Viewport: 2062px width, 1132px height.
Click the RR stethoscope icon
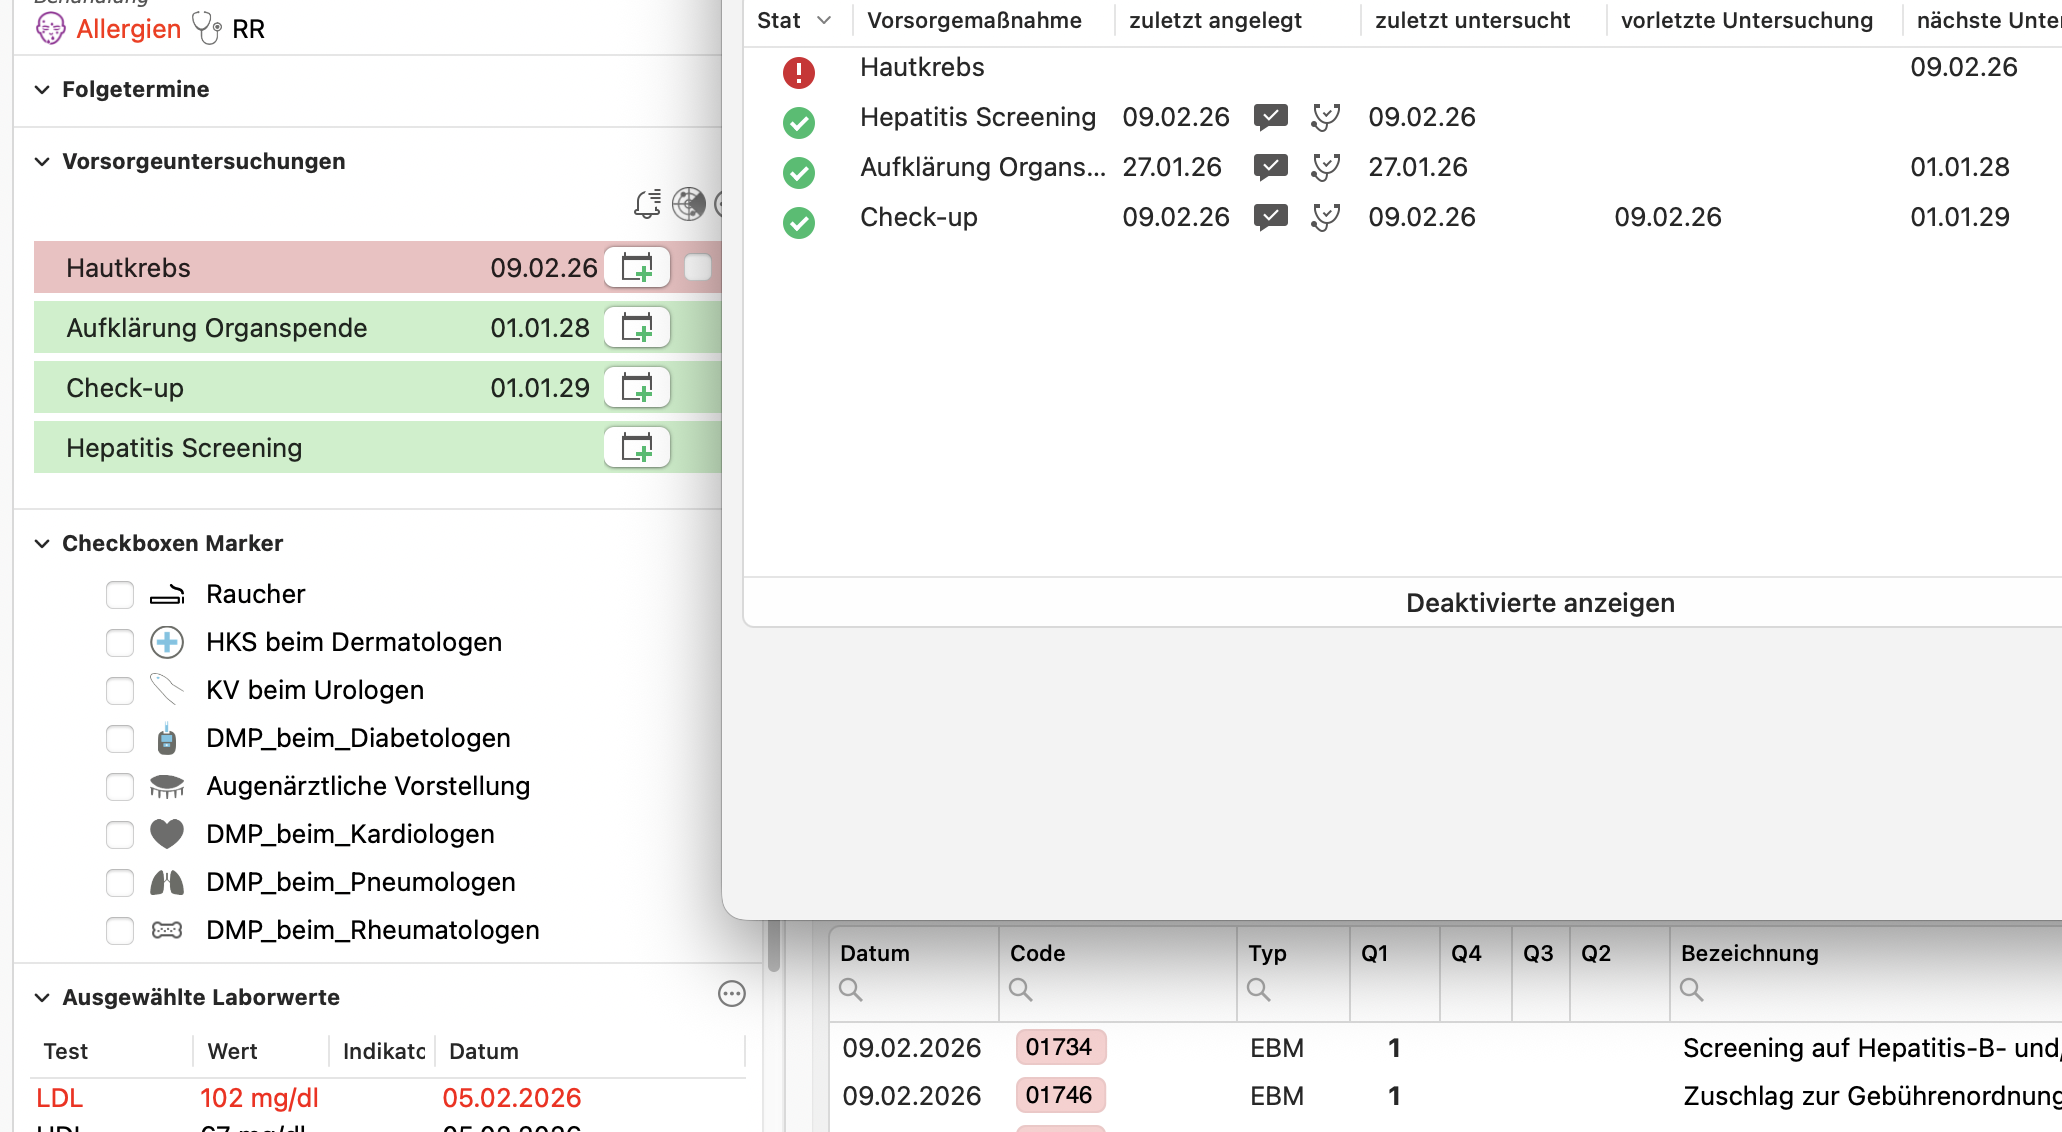tap(206, 28)
